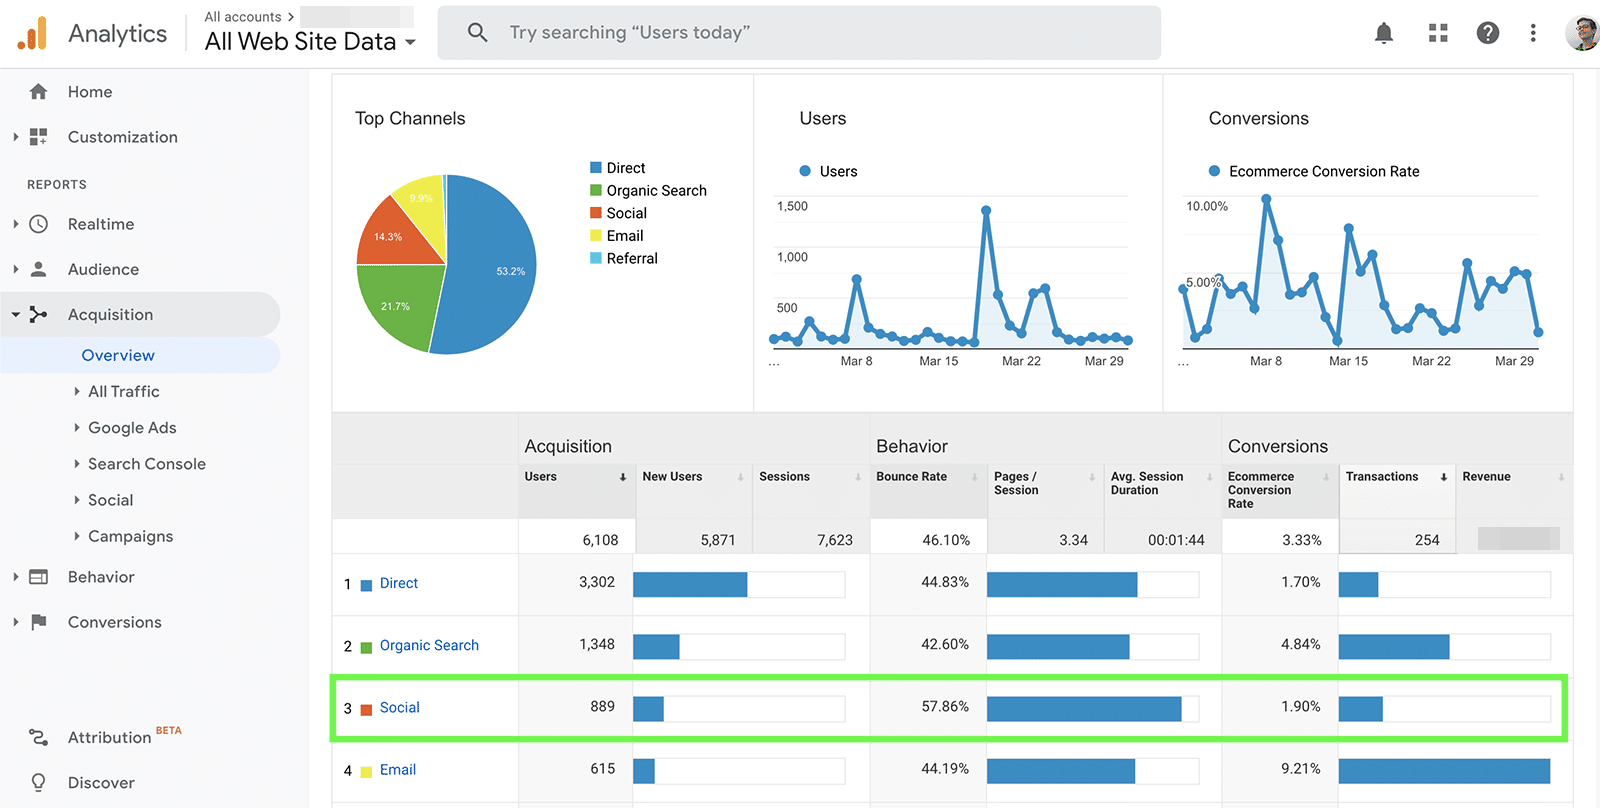1600x808 pixels.
Task: Click the Analytics search field
Action: coord(800,33)
